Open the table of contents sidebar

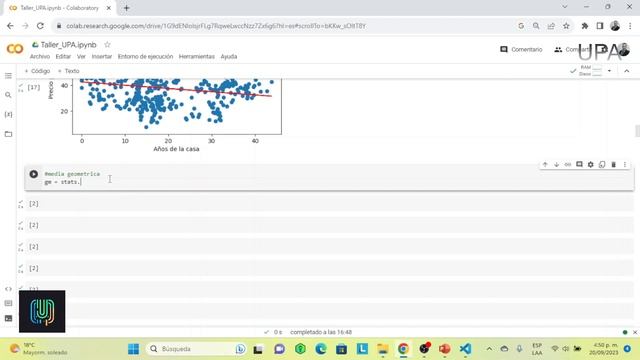tap(8, 76)
